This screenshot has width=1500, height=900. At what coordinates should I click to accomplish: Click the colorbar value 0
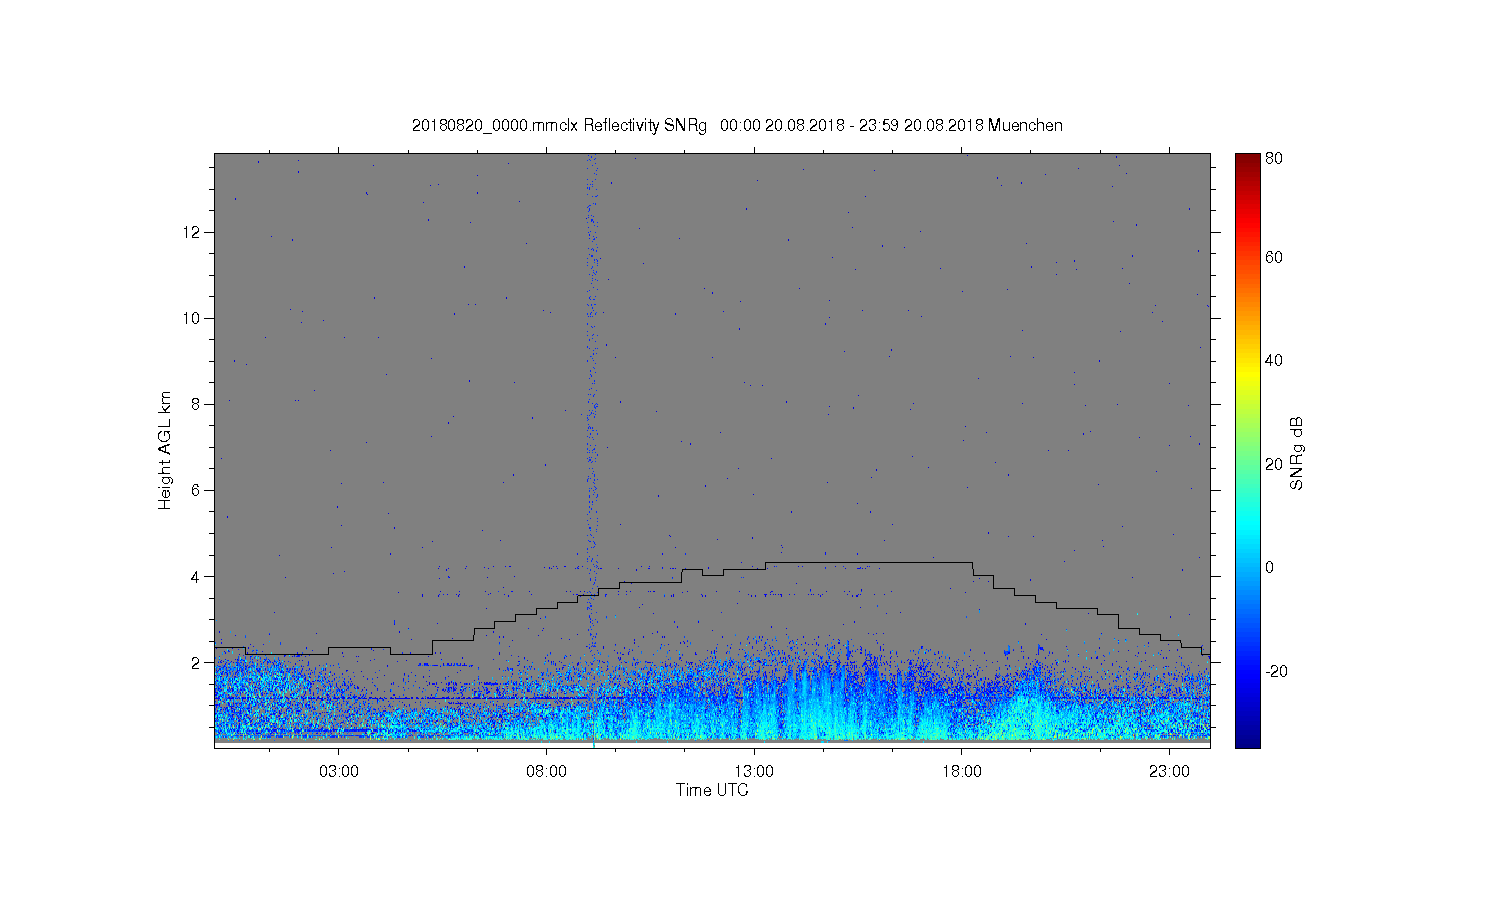tap(1269, 567)
